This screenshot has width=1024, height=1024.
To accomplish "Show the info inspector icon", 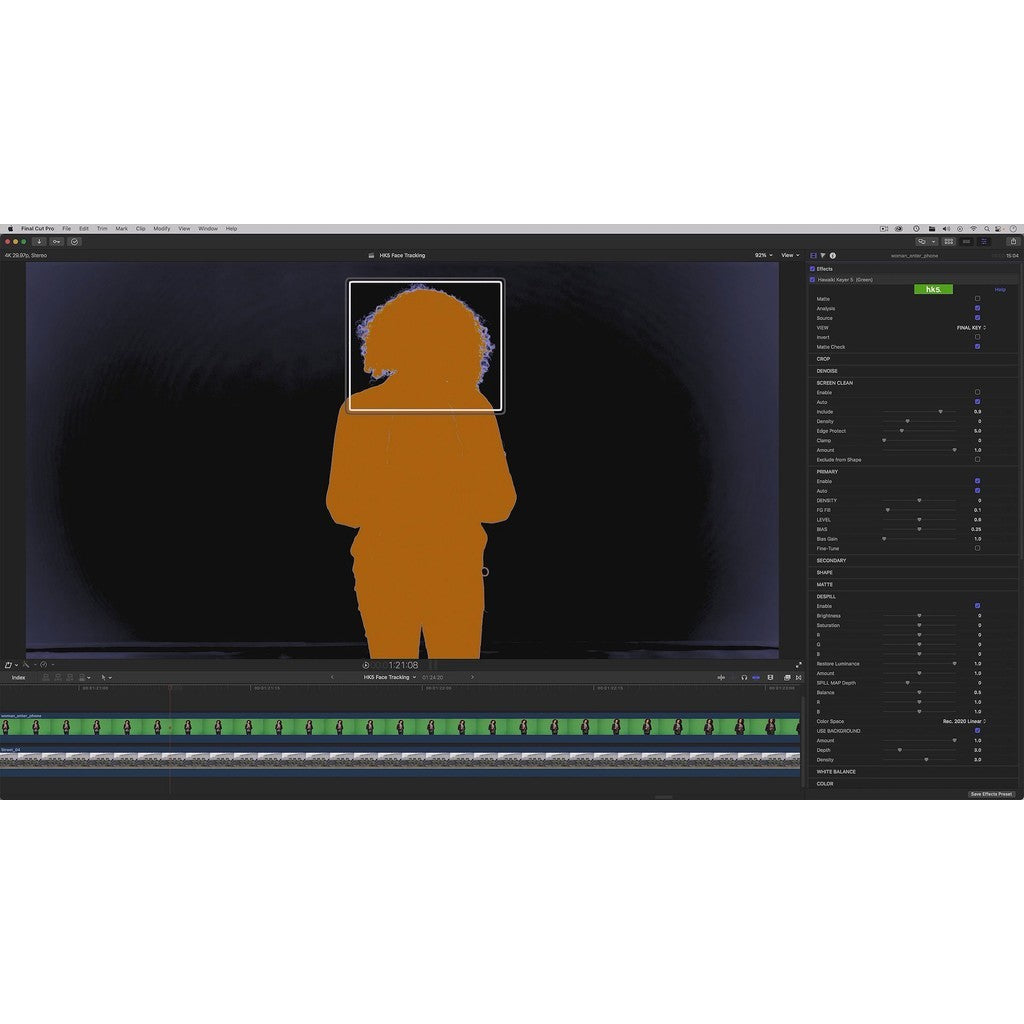I will pos(833,255).
